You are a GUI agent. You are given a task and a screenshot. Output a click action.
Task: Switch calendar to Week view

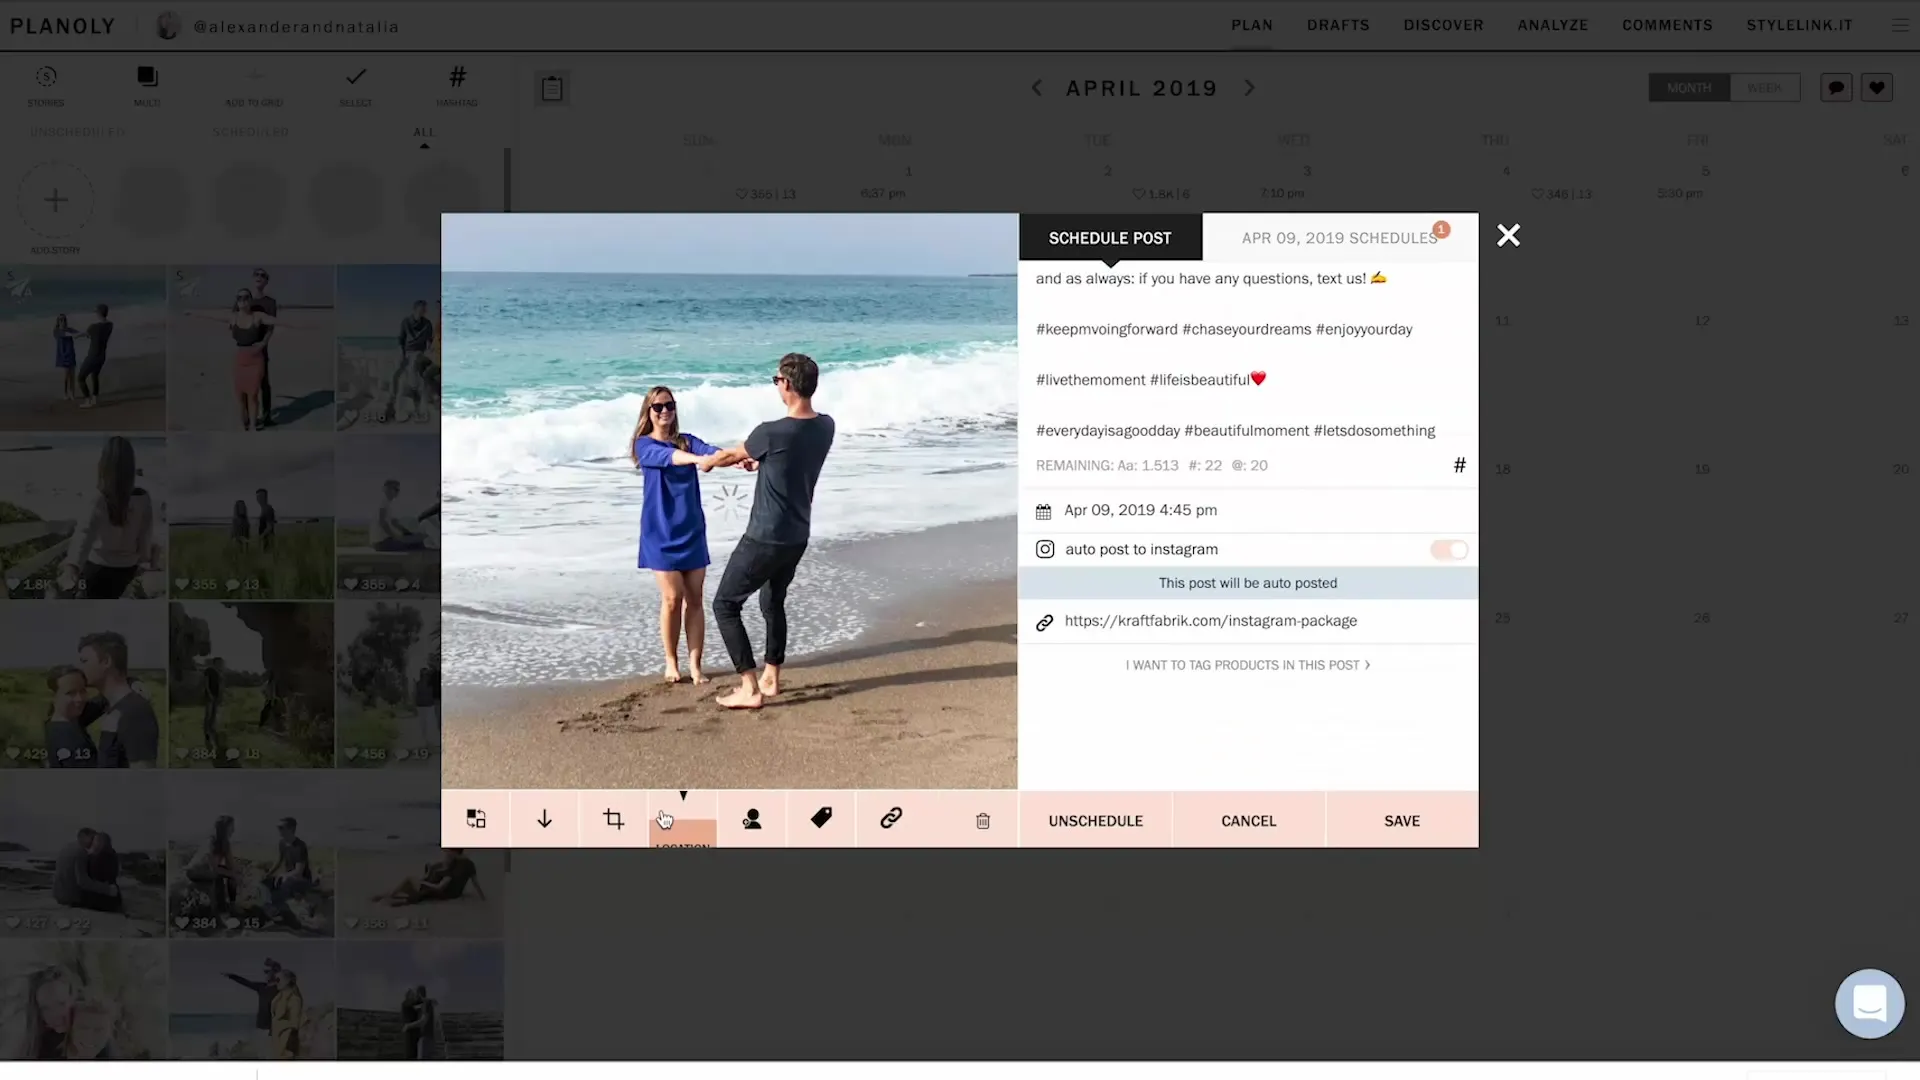[x=1765, y=88]
